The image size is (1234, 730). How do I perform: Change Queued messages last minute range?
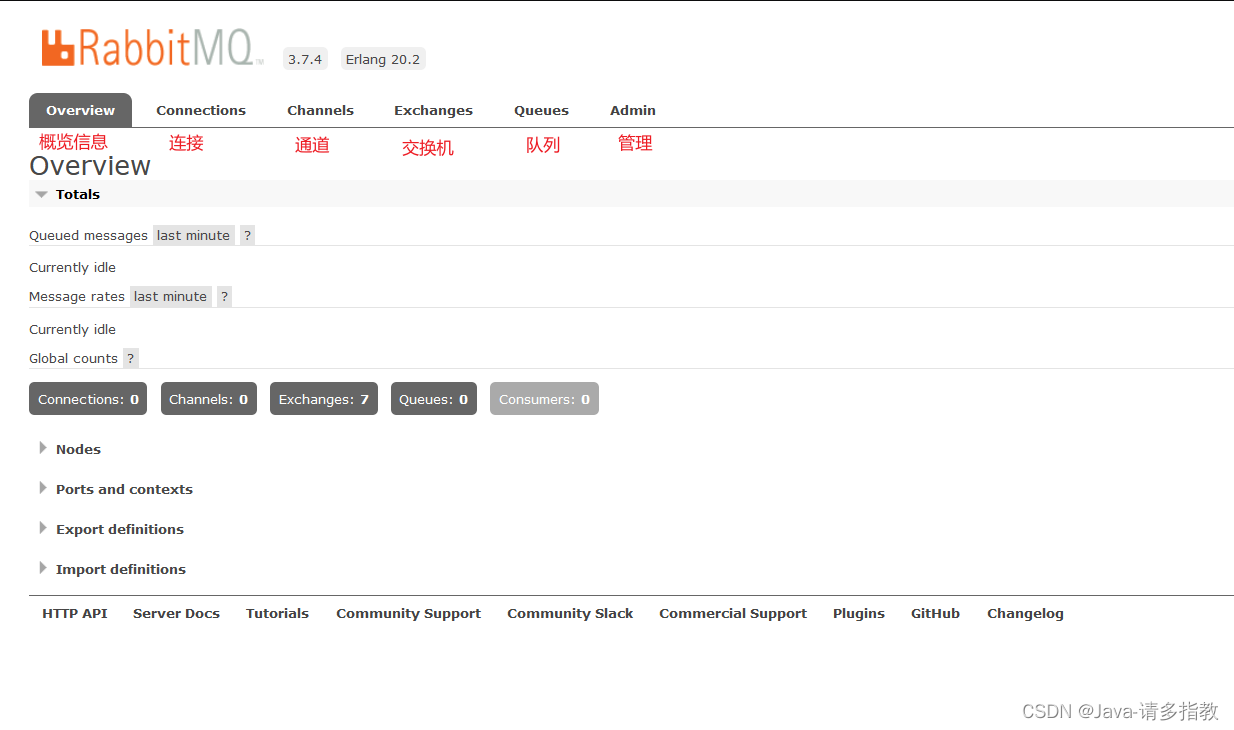[x=193, y=235]
